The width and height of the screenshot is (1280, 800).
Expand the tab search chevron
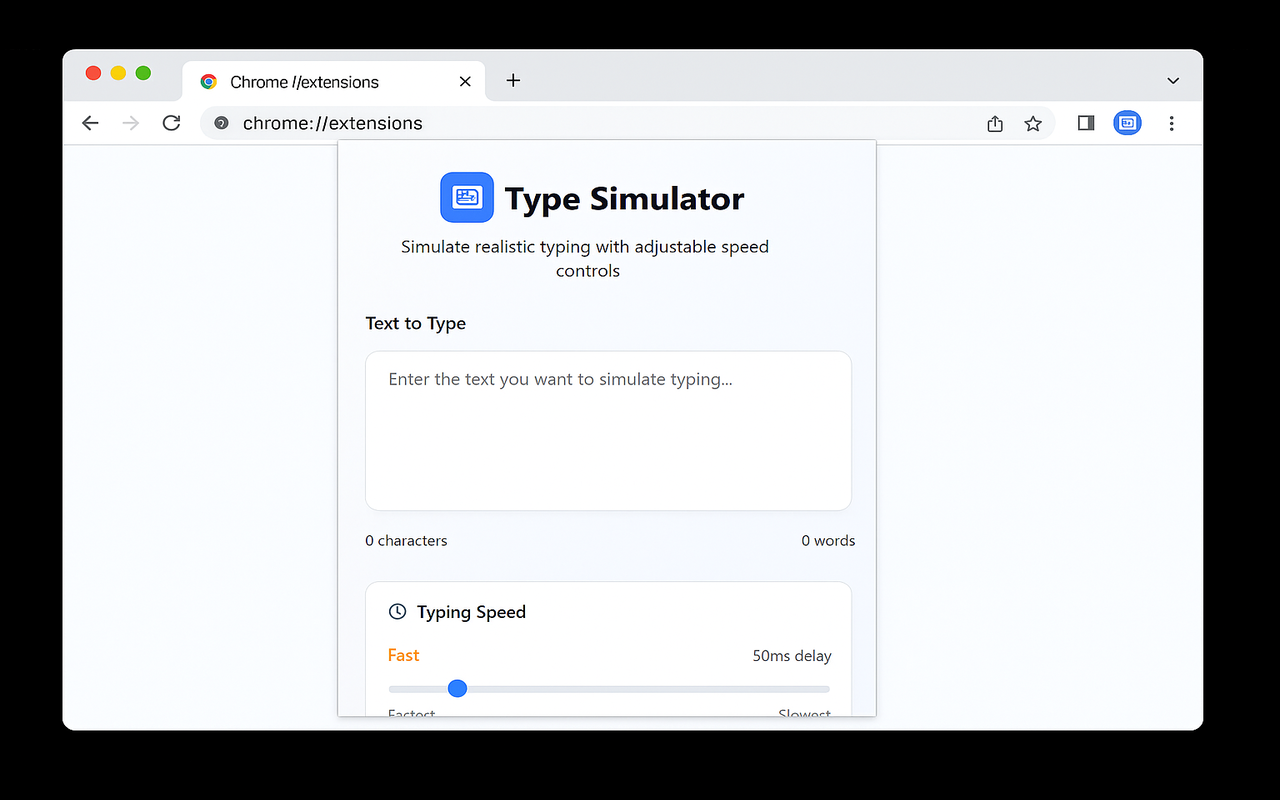tap(1171, 81)
